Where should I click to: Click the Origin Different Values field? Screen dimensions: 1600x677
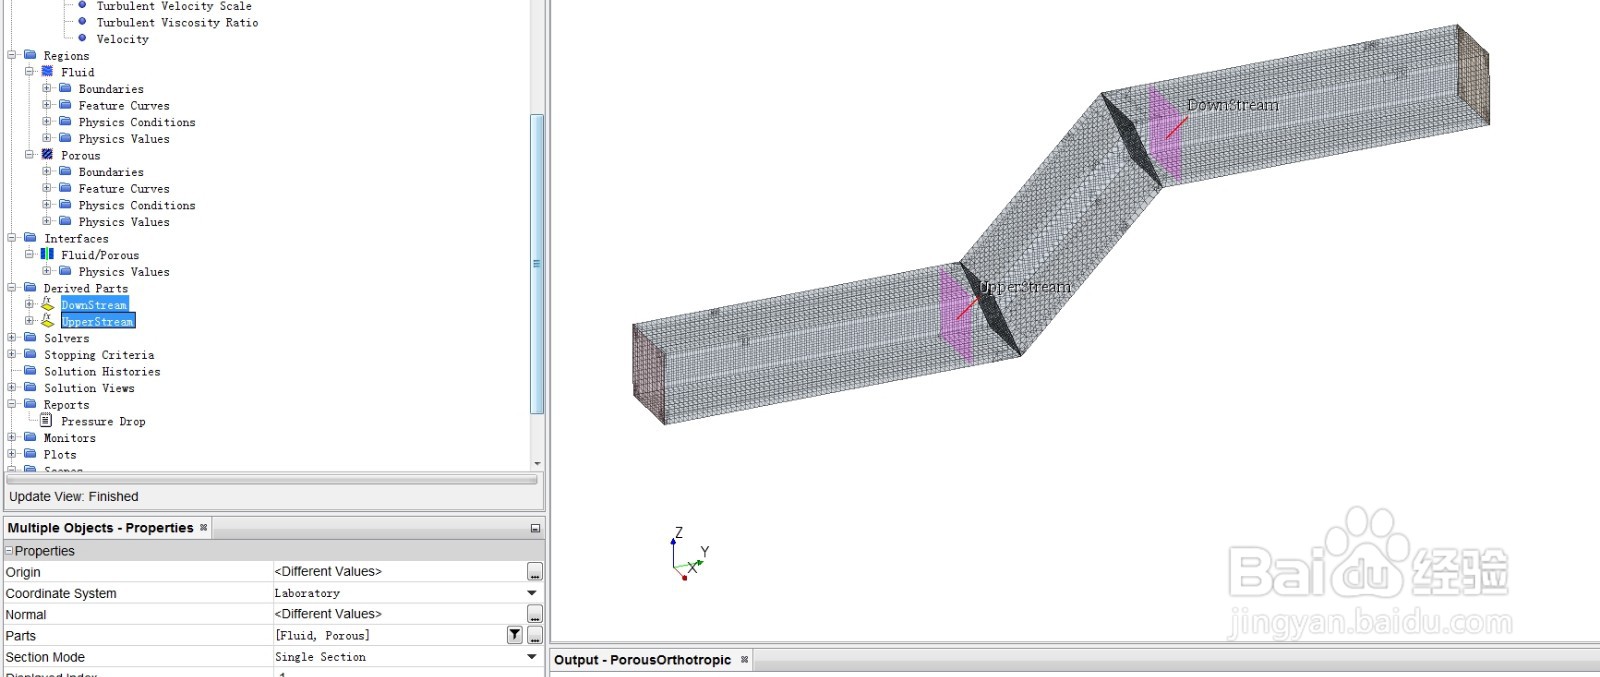(x=399, y=571)
